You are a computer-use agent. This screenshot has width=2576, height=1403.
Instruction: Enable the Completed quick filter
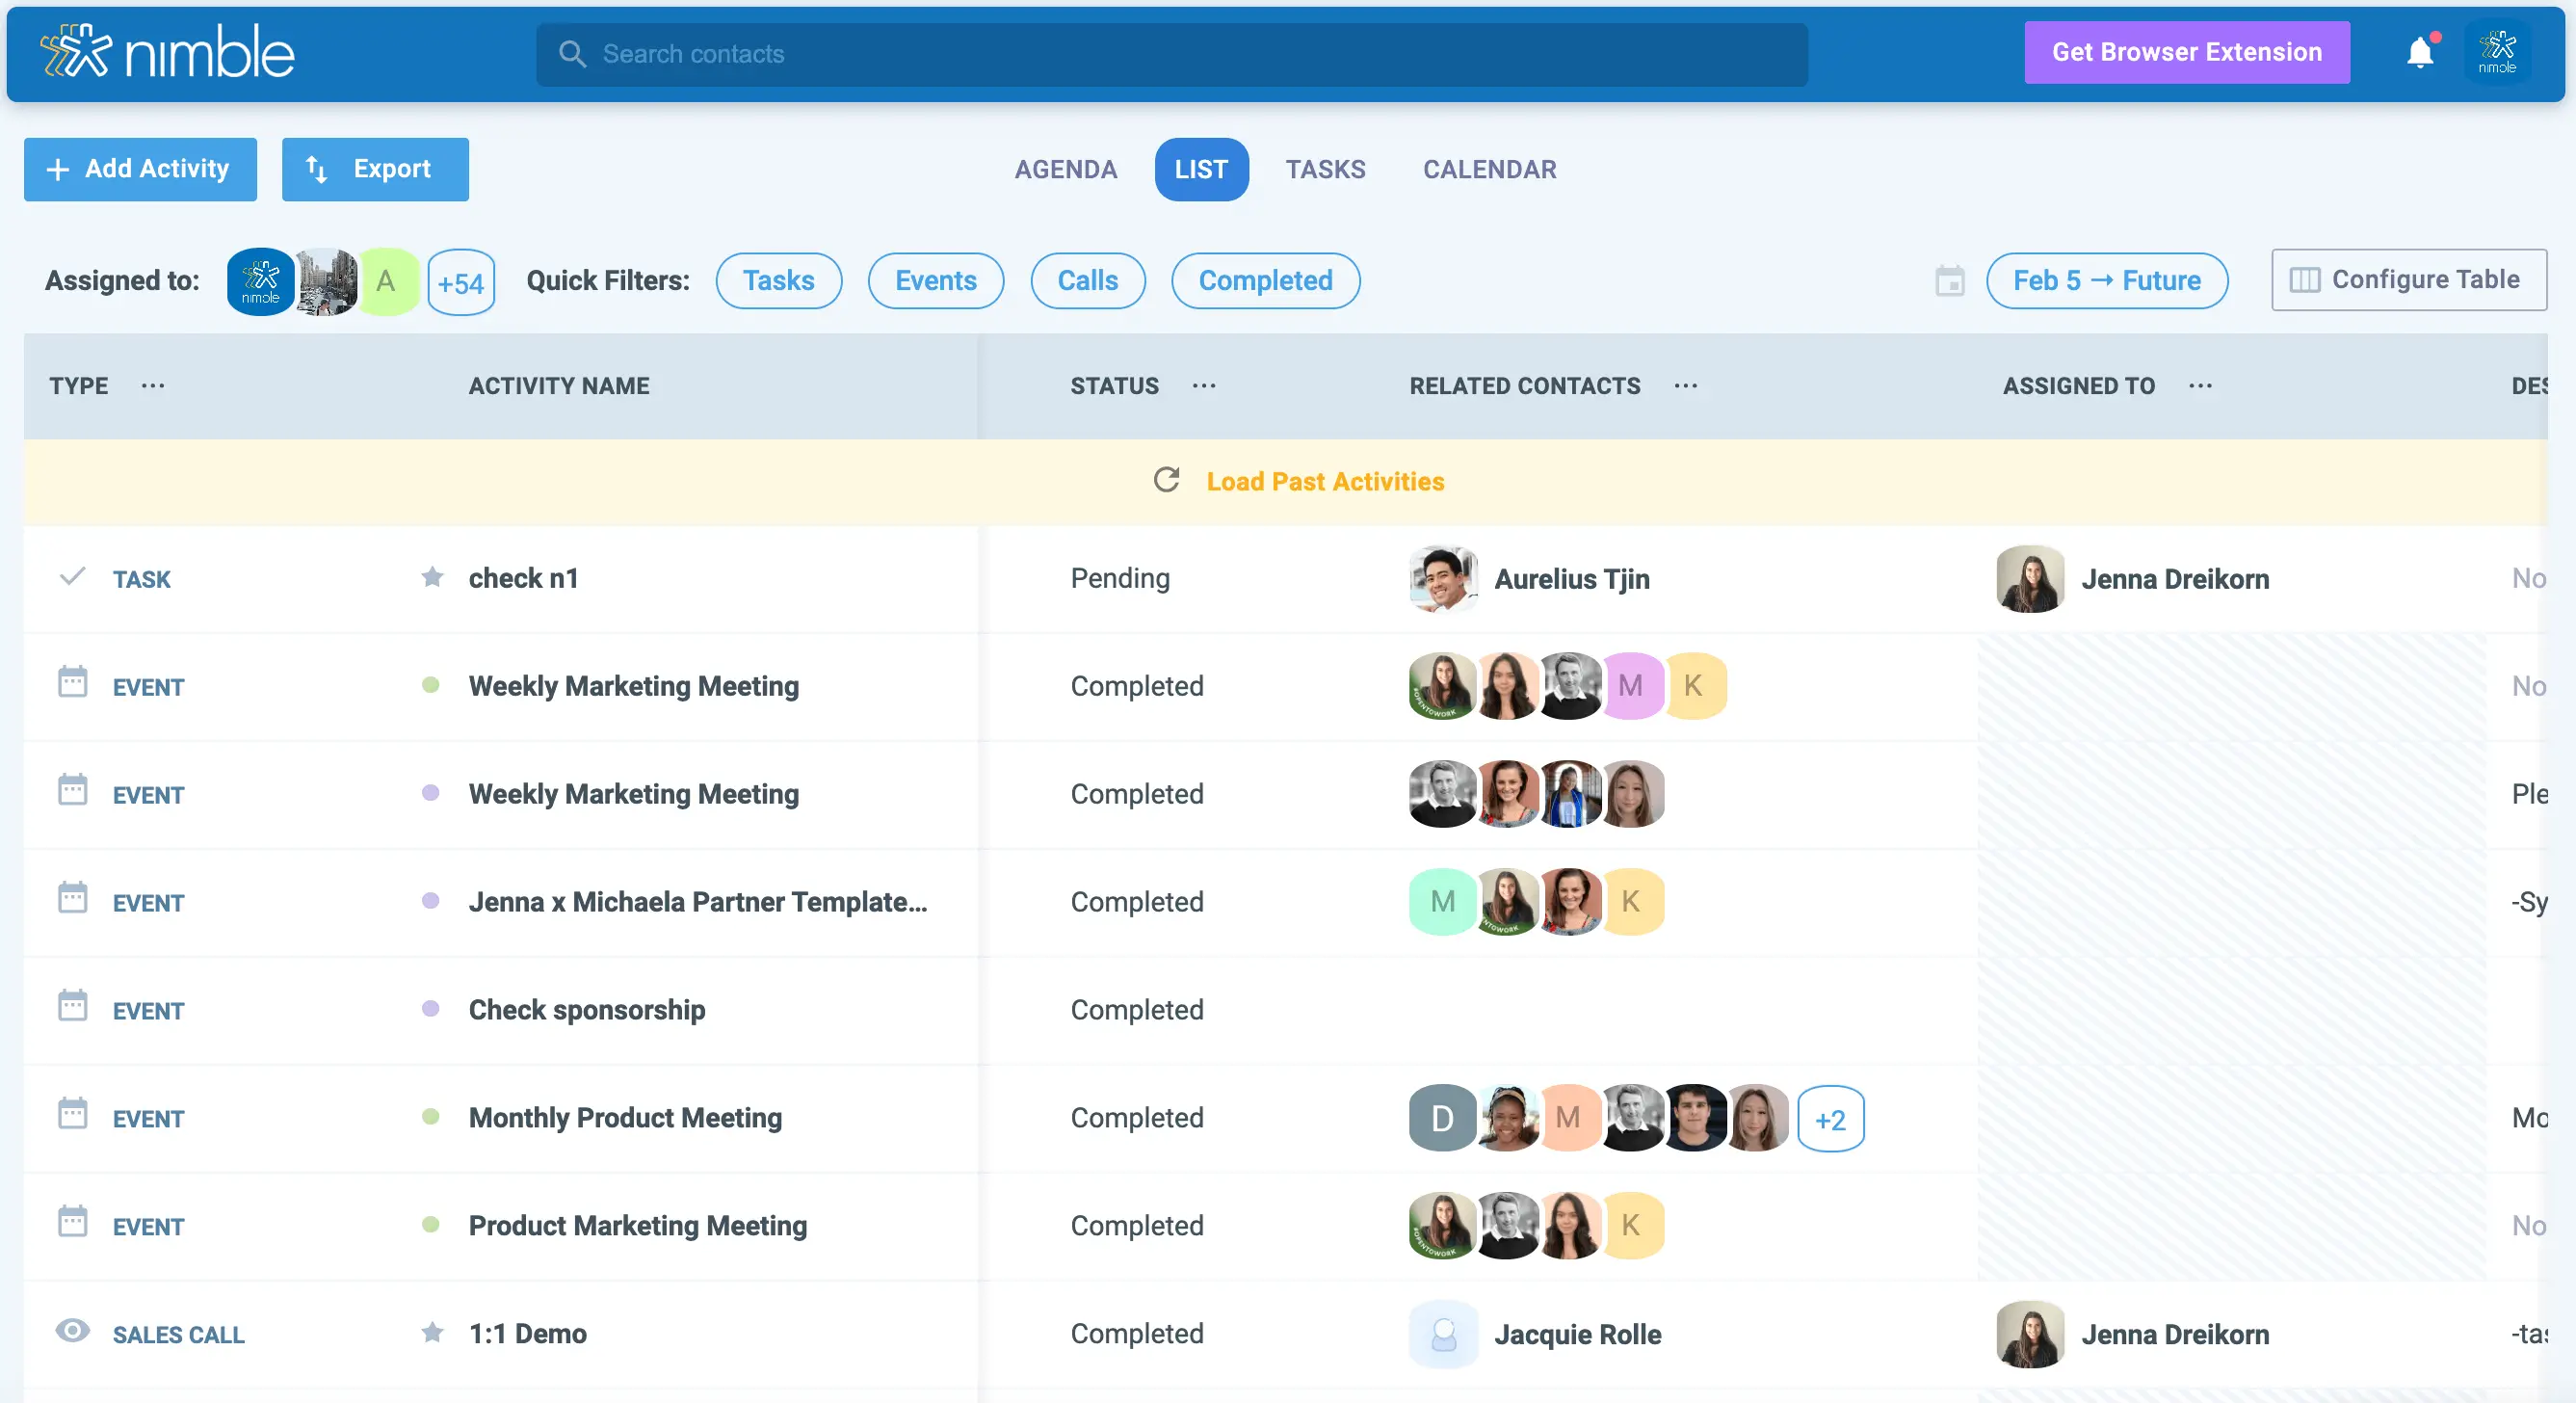point(1265,281)
